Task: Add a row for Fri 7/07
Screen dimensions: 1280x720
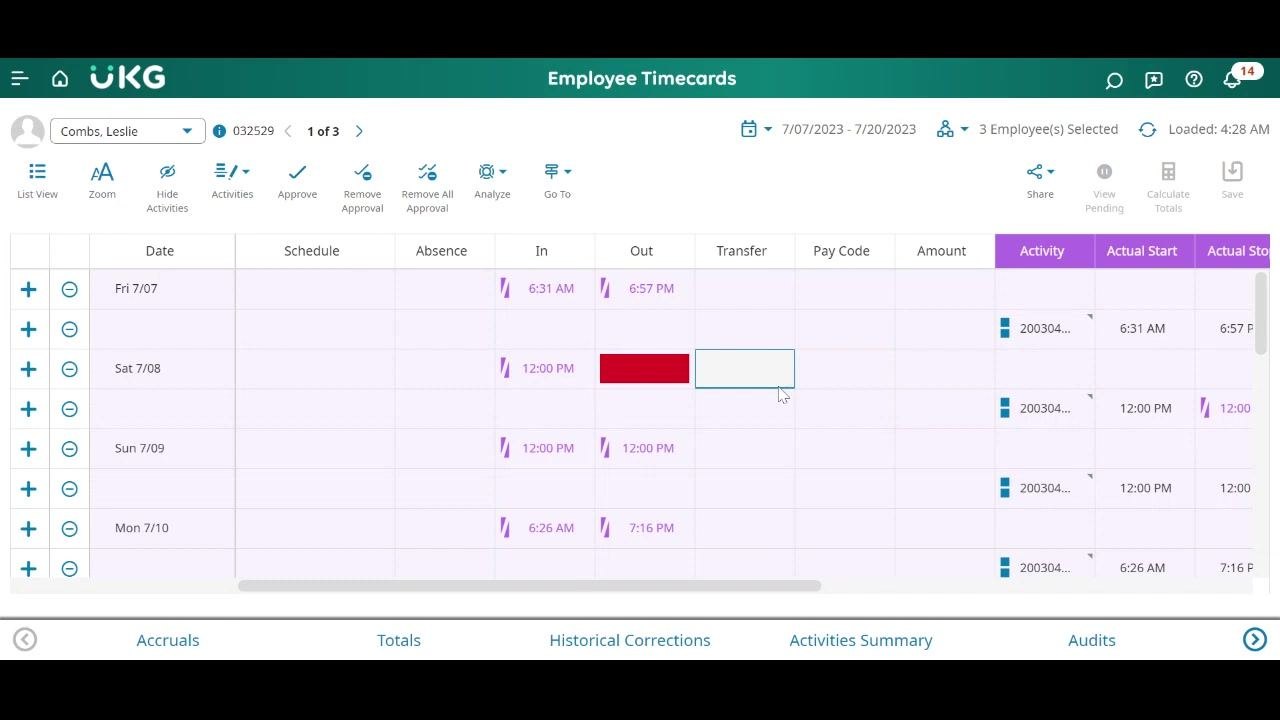Action: coord(29,289)
